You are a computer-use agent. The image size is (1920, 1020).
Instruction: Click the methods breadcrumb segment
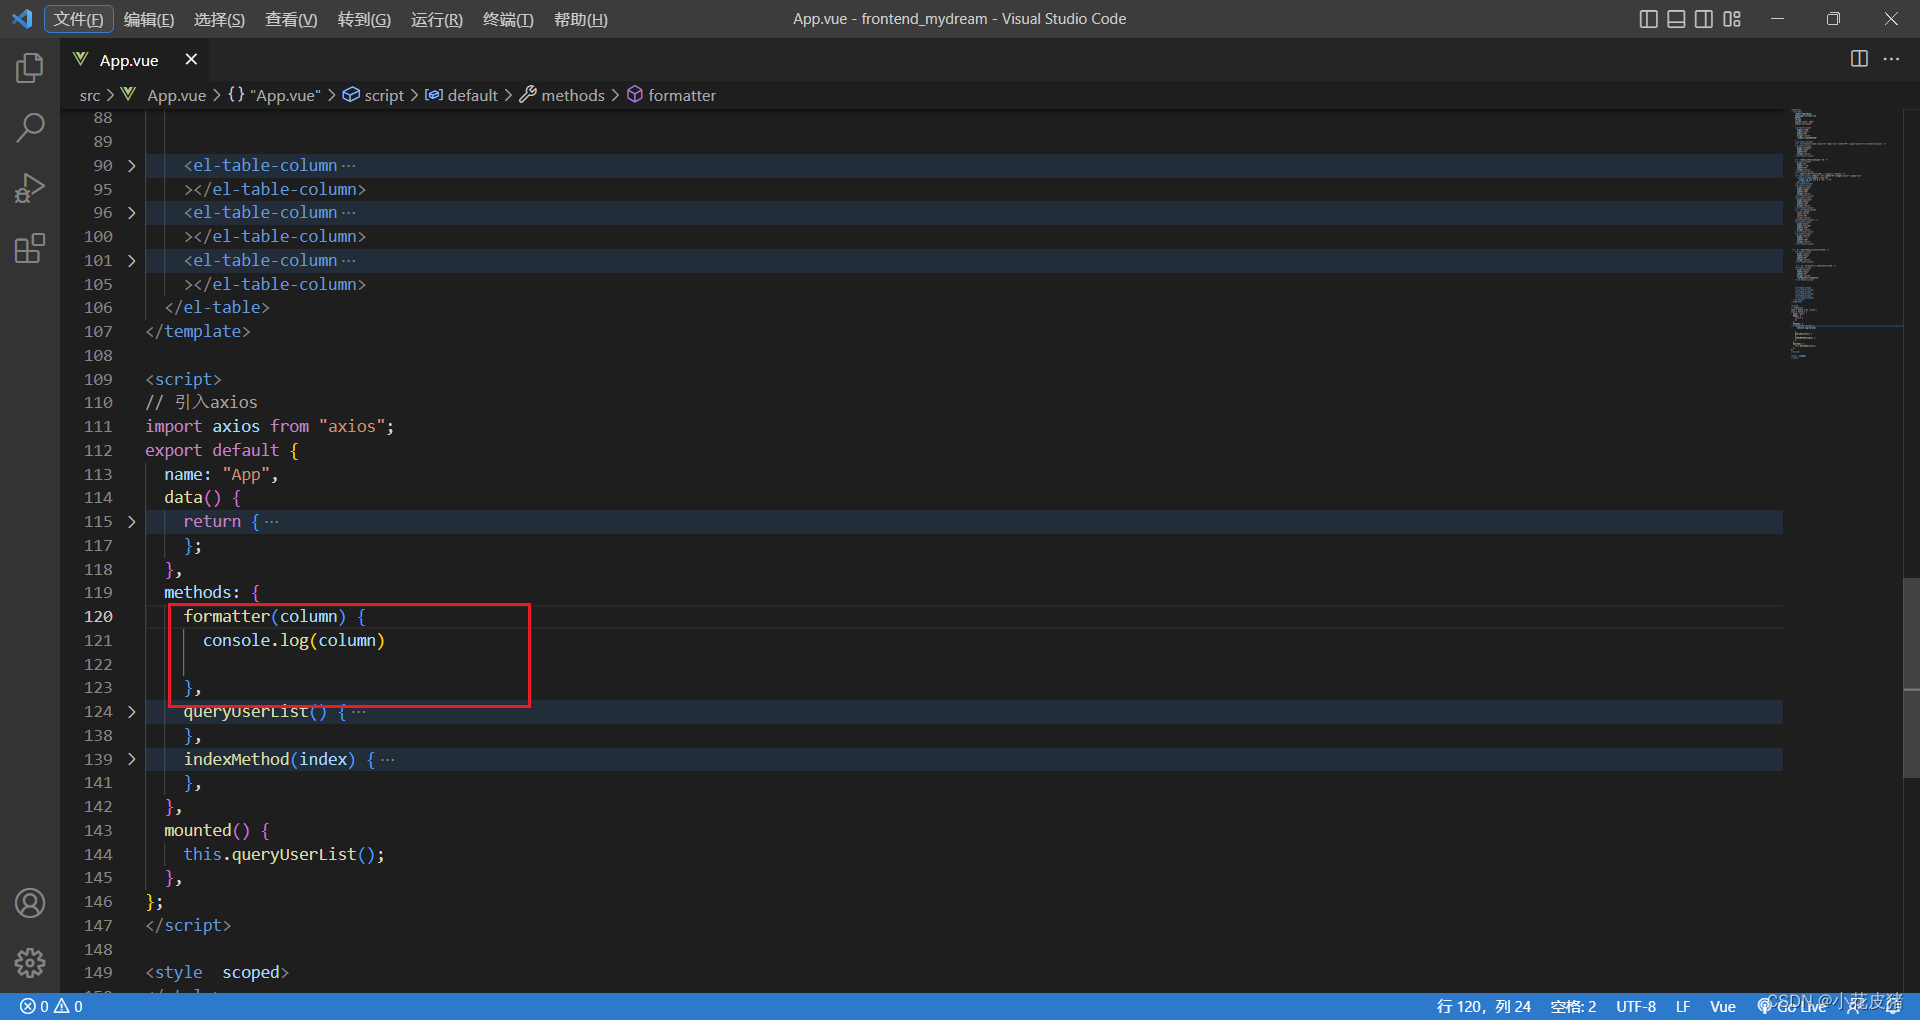(x=562, y=95)
